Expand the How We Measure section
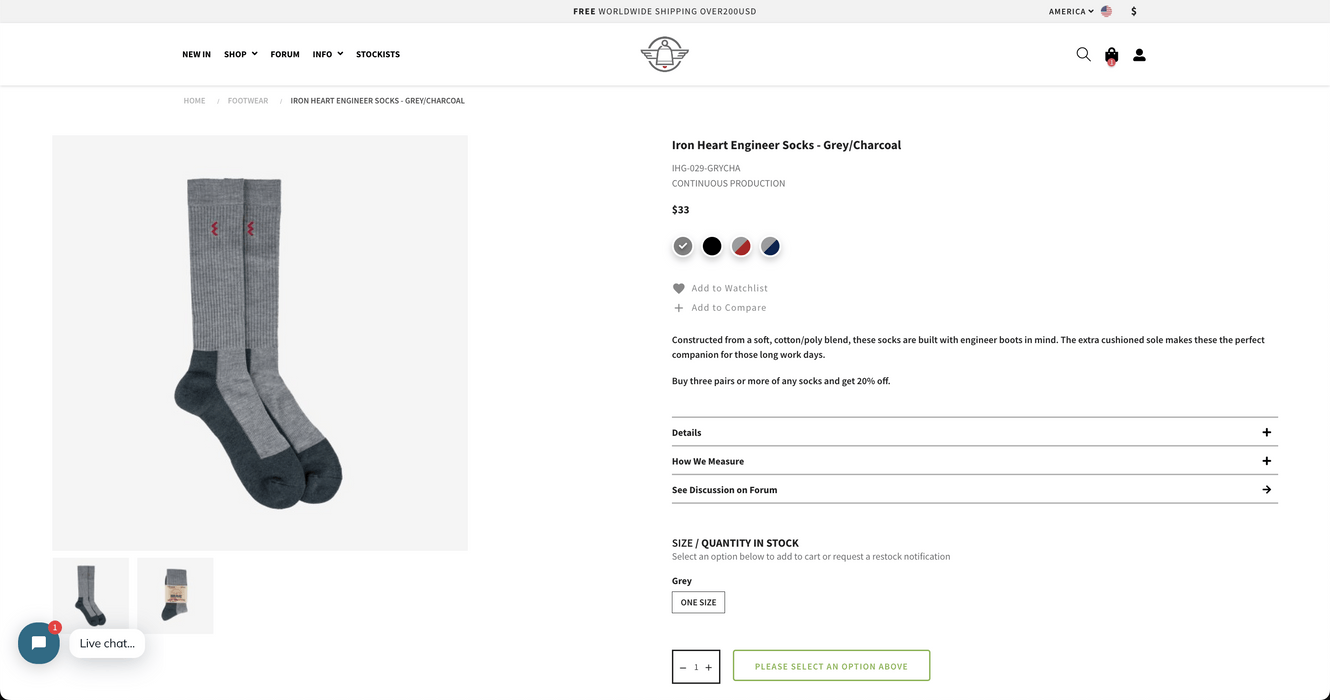Image resolution: width=1330 pixels, height=700 pixels. 975,461
